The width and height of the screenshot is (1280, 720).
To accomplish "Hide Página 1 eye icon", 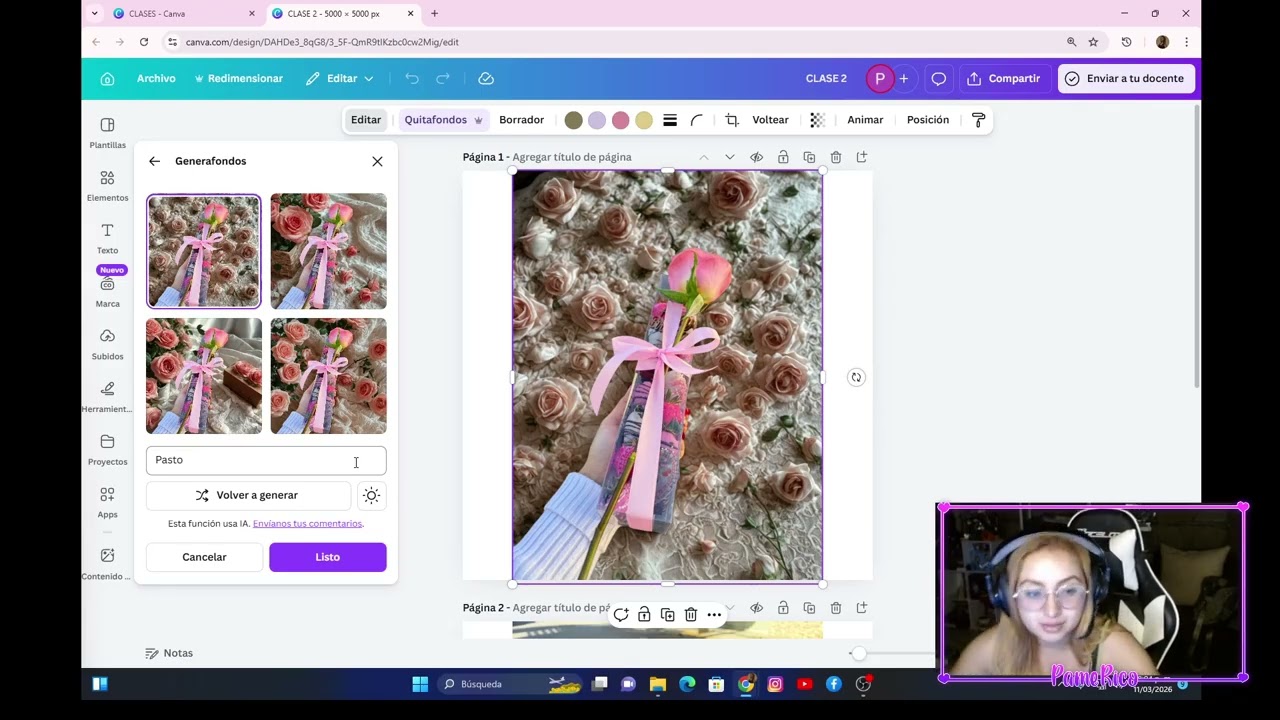I will [756, 157].
